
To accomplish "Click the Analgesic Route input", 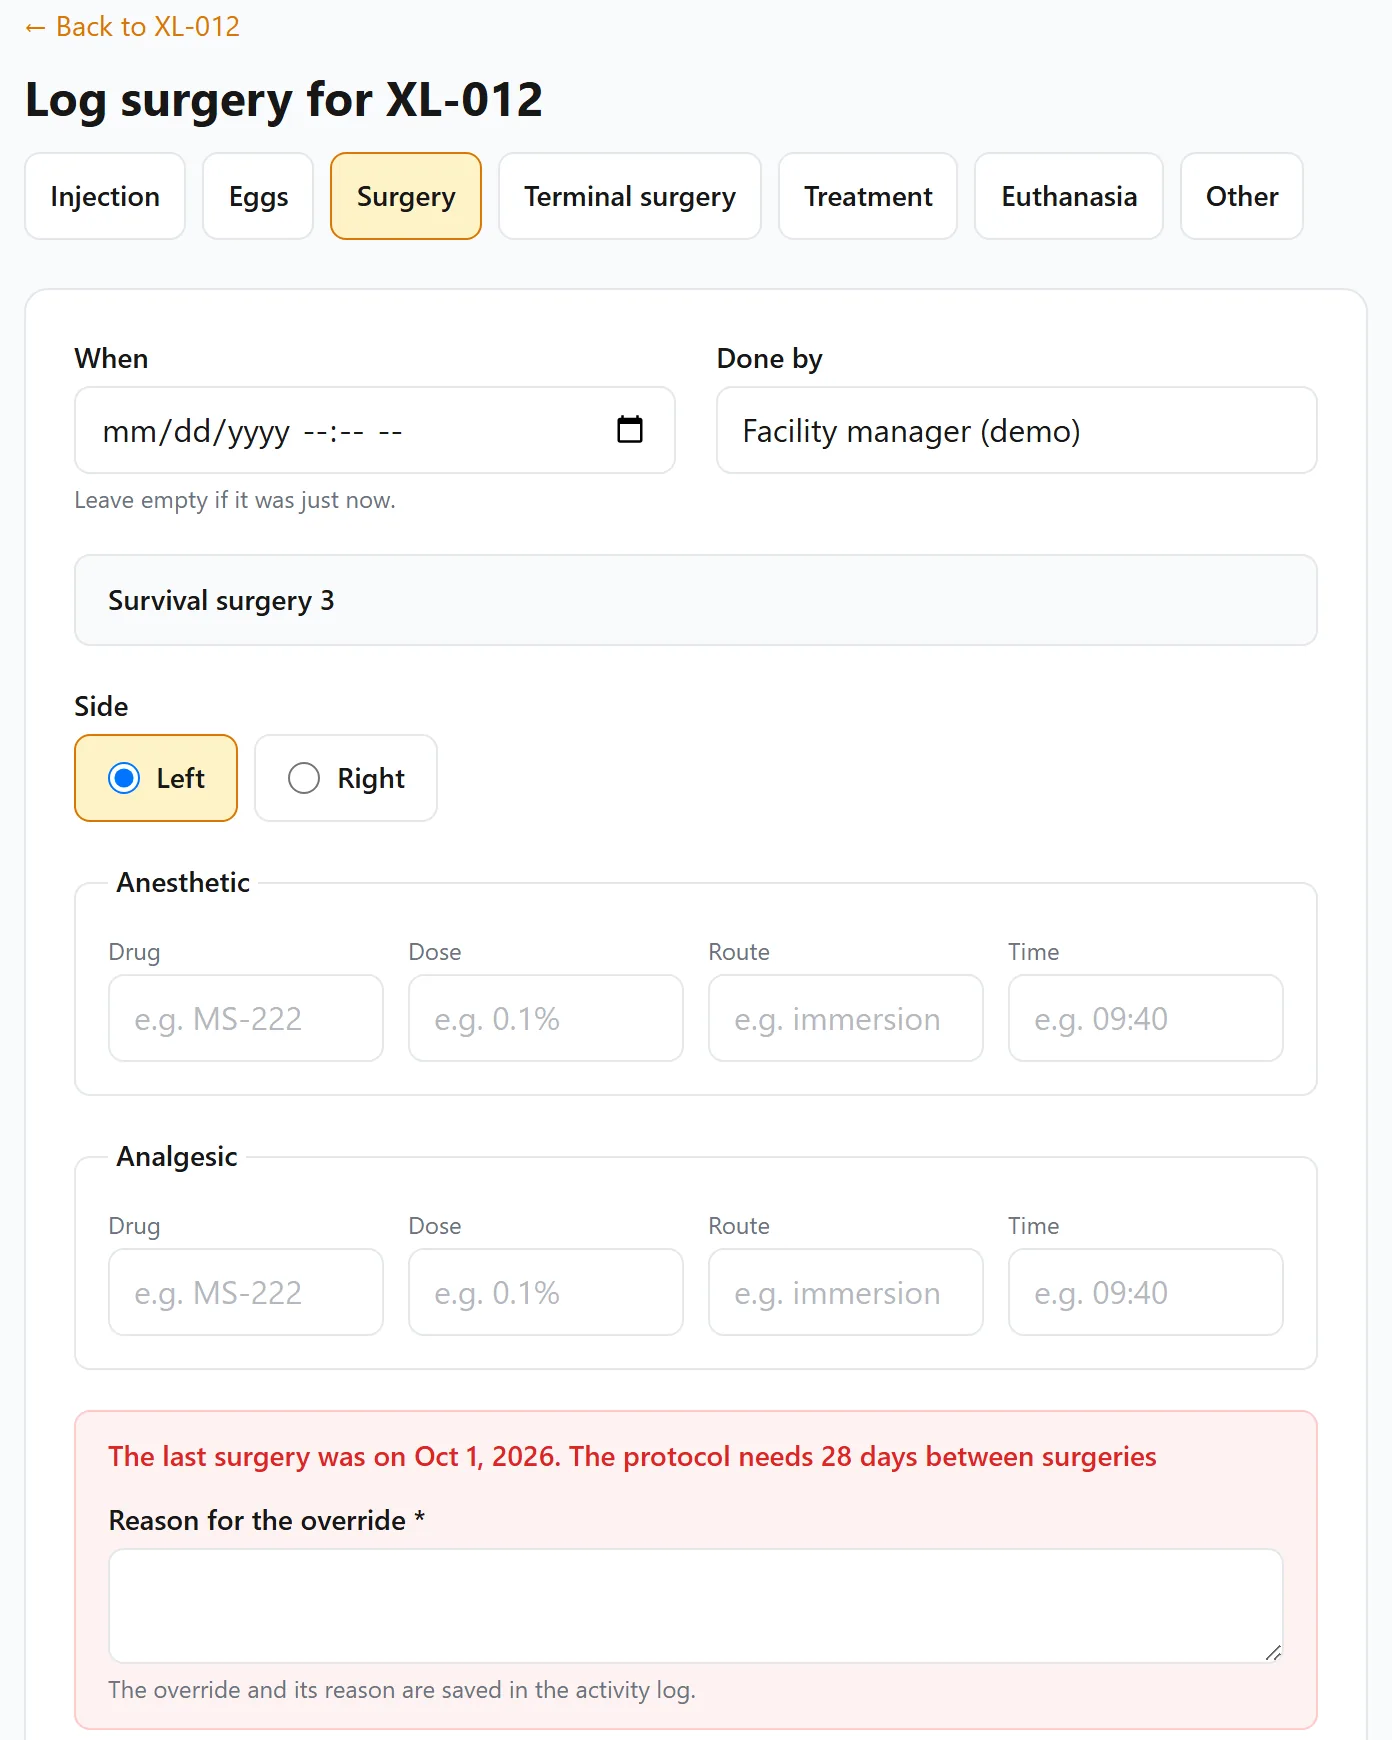I will 846,1292.
